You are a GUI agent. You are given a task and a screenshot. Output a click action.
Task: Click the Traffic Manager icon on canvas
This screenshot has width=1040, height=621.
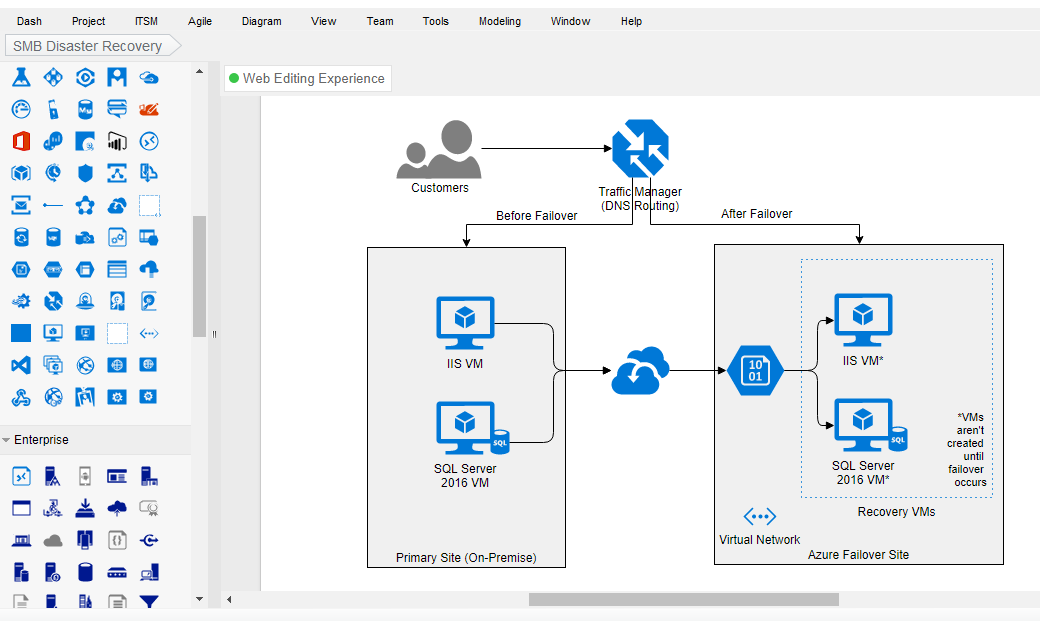(640, 149)
